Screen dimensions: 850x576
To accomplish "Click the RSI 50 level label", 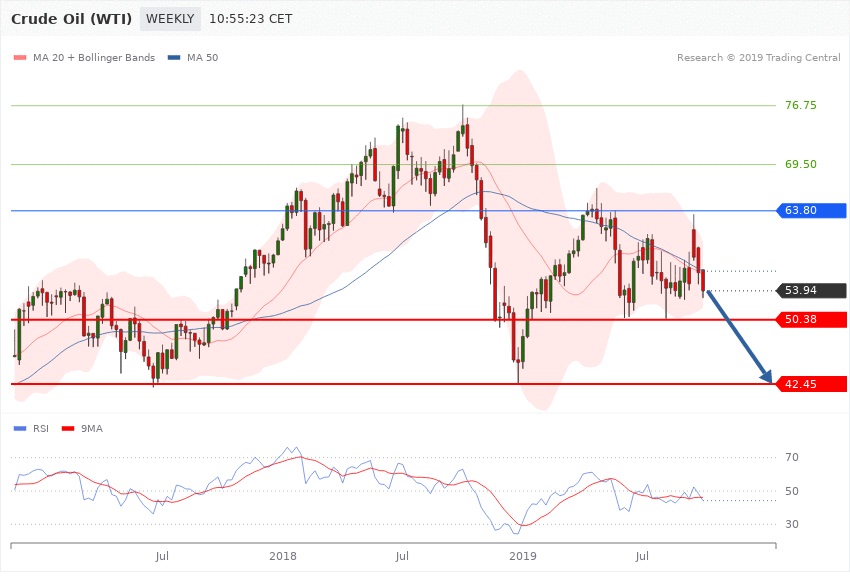I will click(792, 491).
